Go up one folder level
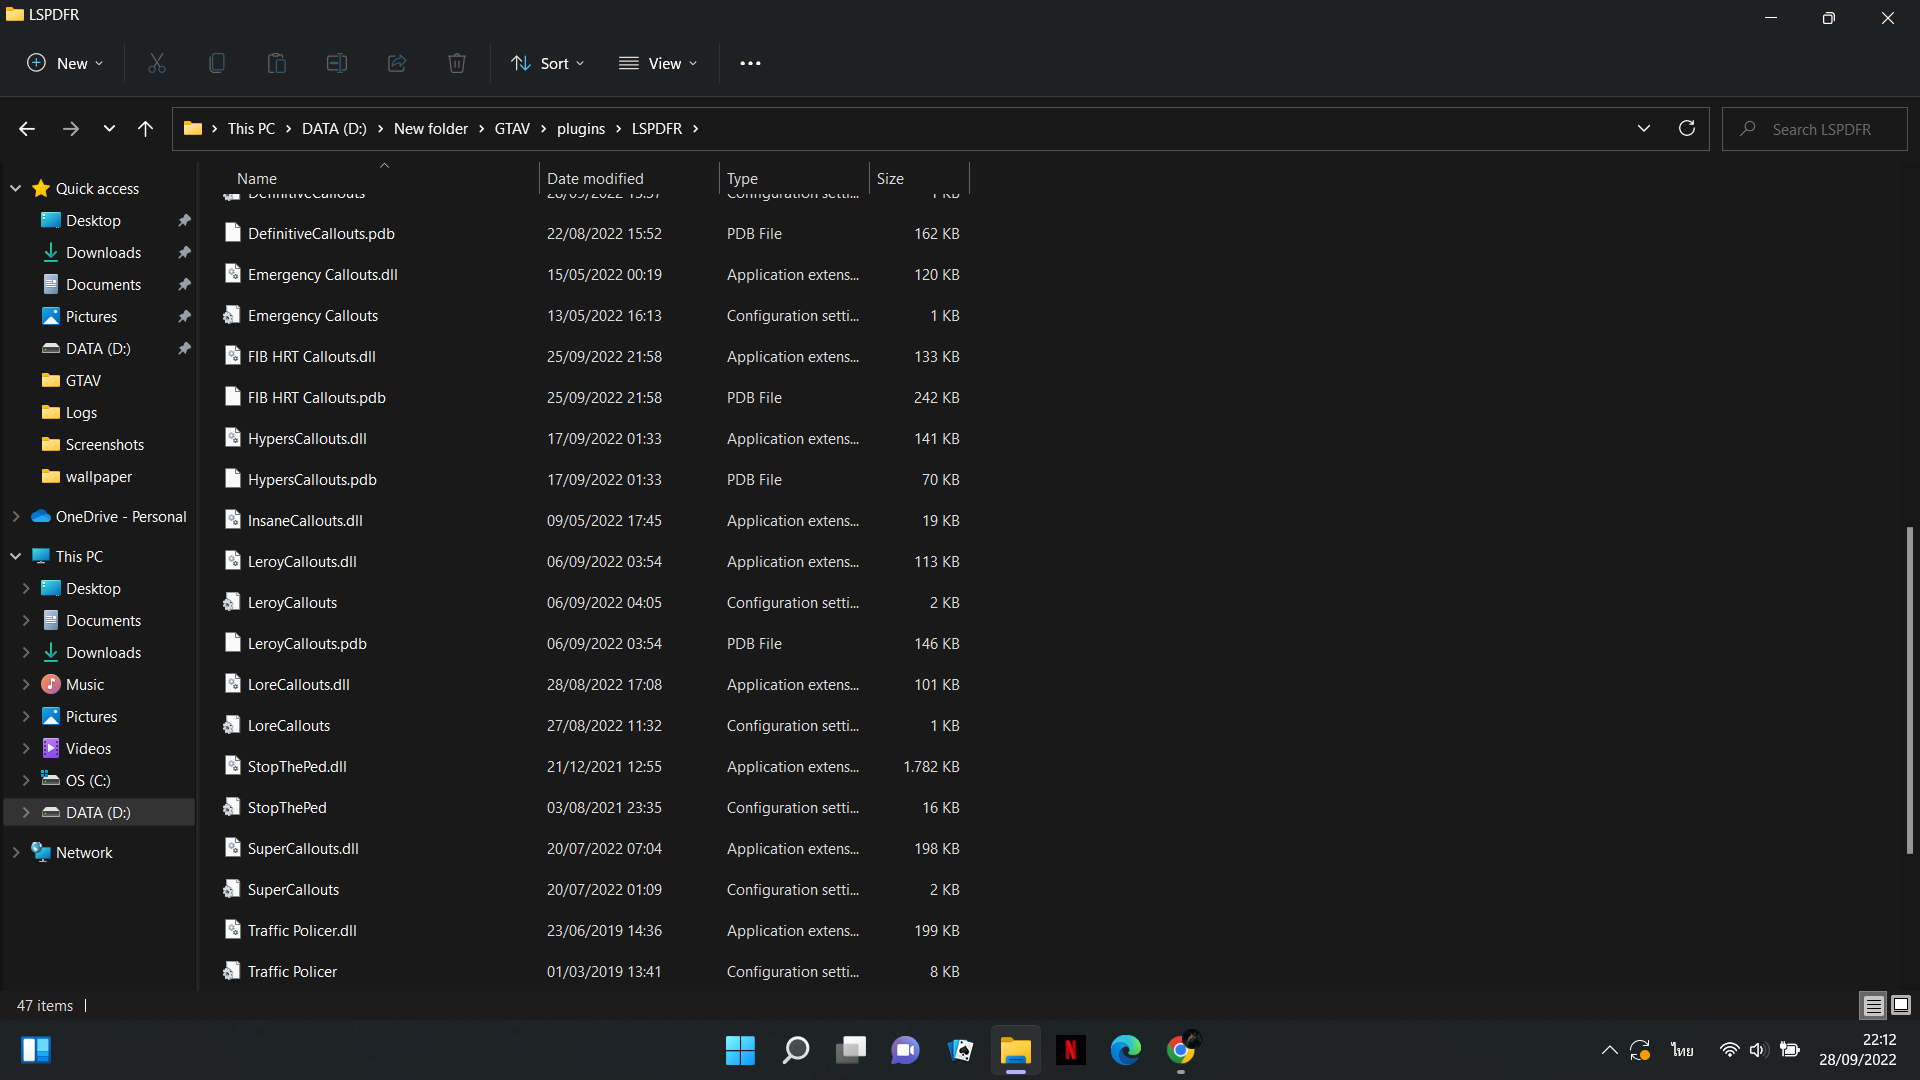1920x1080 pixels. 145,129
